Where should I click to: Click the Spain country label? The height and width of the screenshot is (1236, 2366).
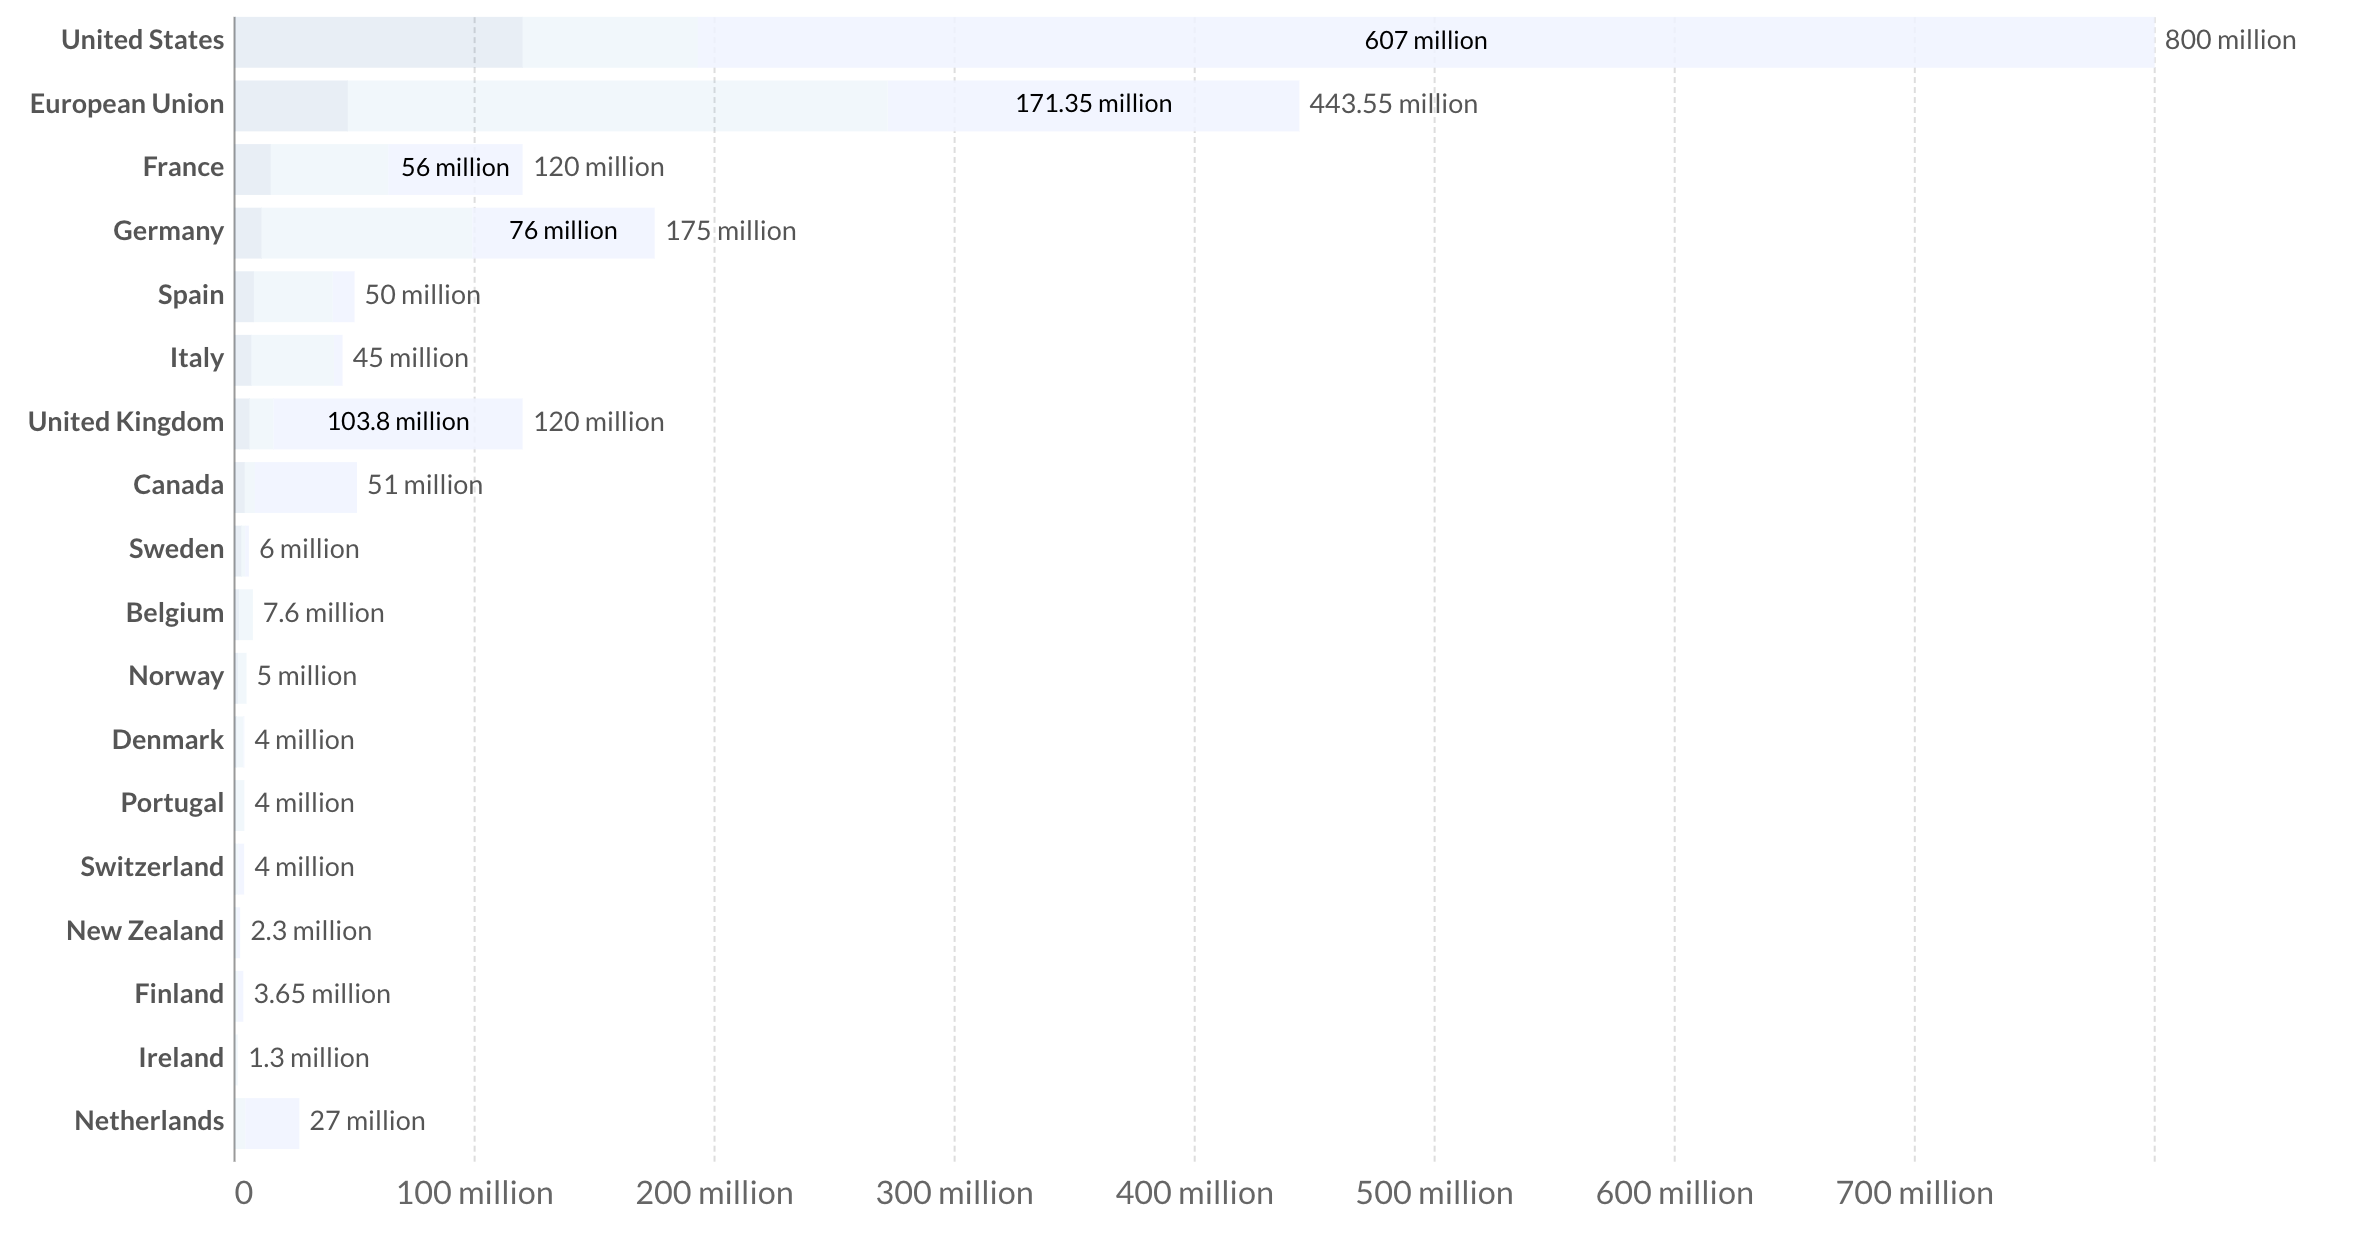[x=191, y=295]
